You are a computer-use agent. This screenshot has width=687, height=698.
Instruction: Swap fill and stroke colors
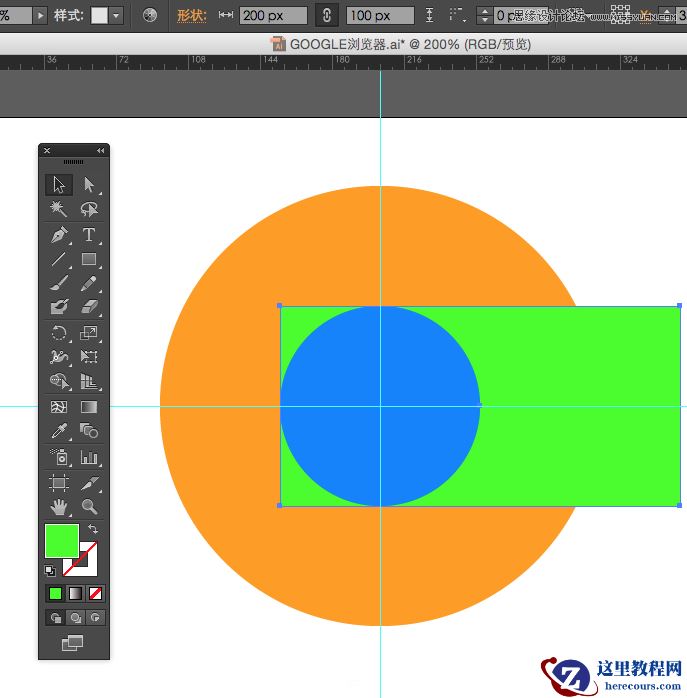[x=93, y=529]
